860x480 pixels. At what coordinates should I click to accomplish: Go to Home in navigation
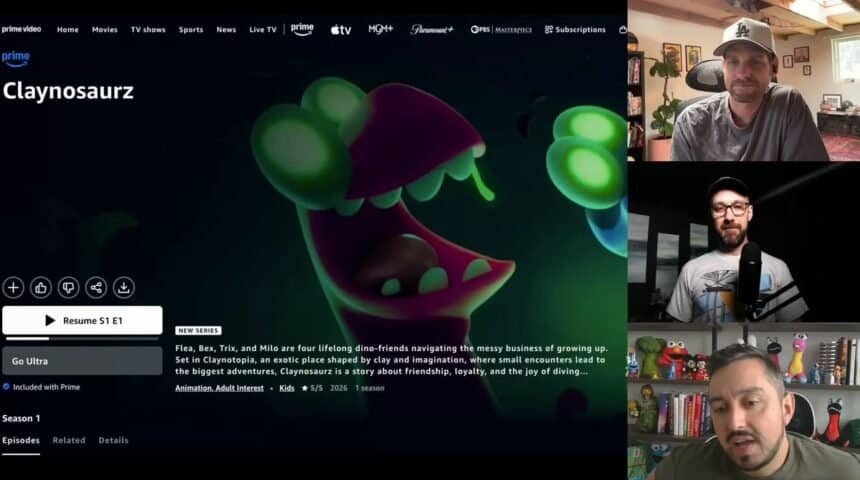[x=67, y=30]
